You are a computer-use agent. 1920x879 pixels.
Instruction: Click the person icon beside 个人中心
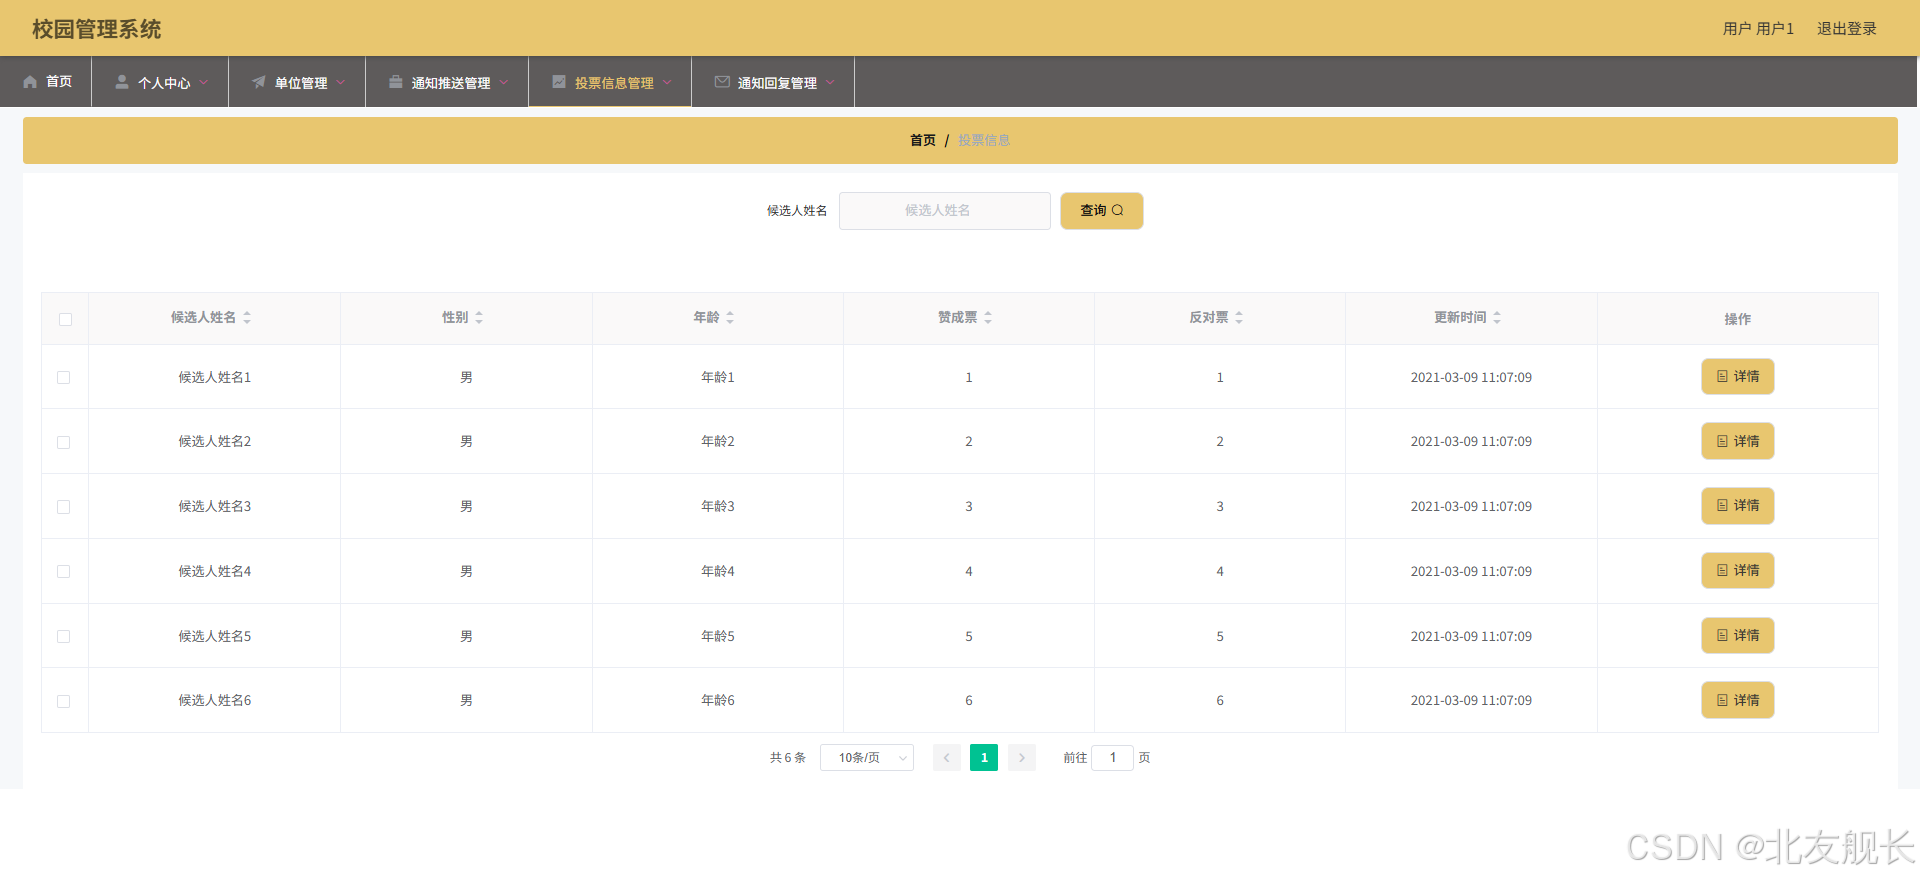[x=122, y=82]
